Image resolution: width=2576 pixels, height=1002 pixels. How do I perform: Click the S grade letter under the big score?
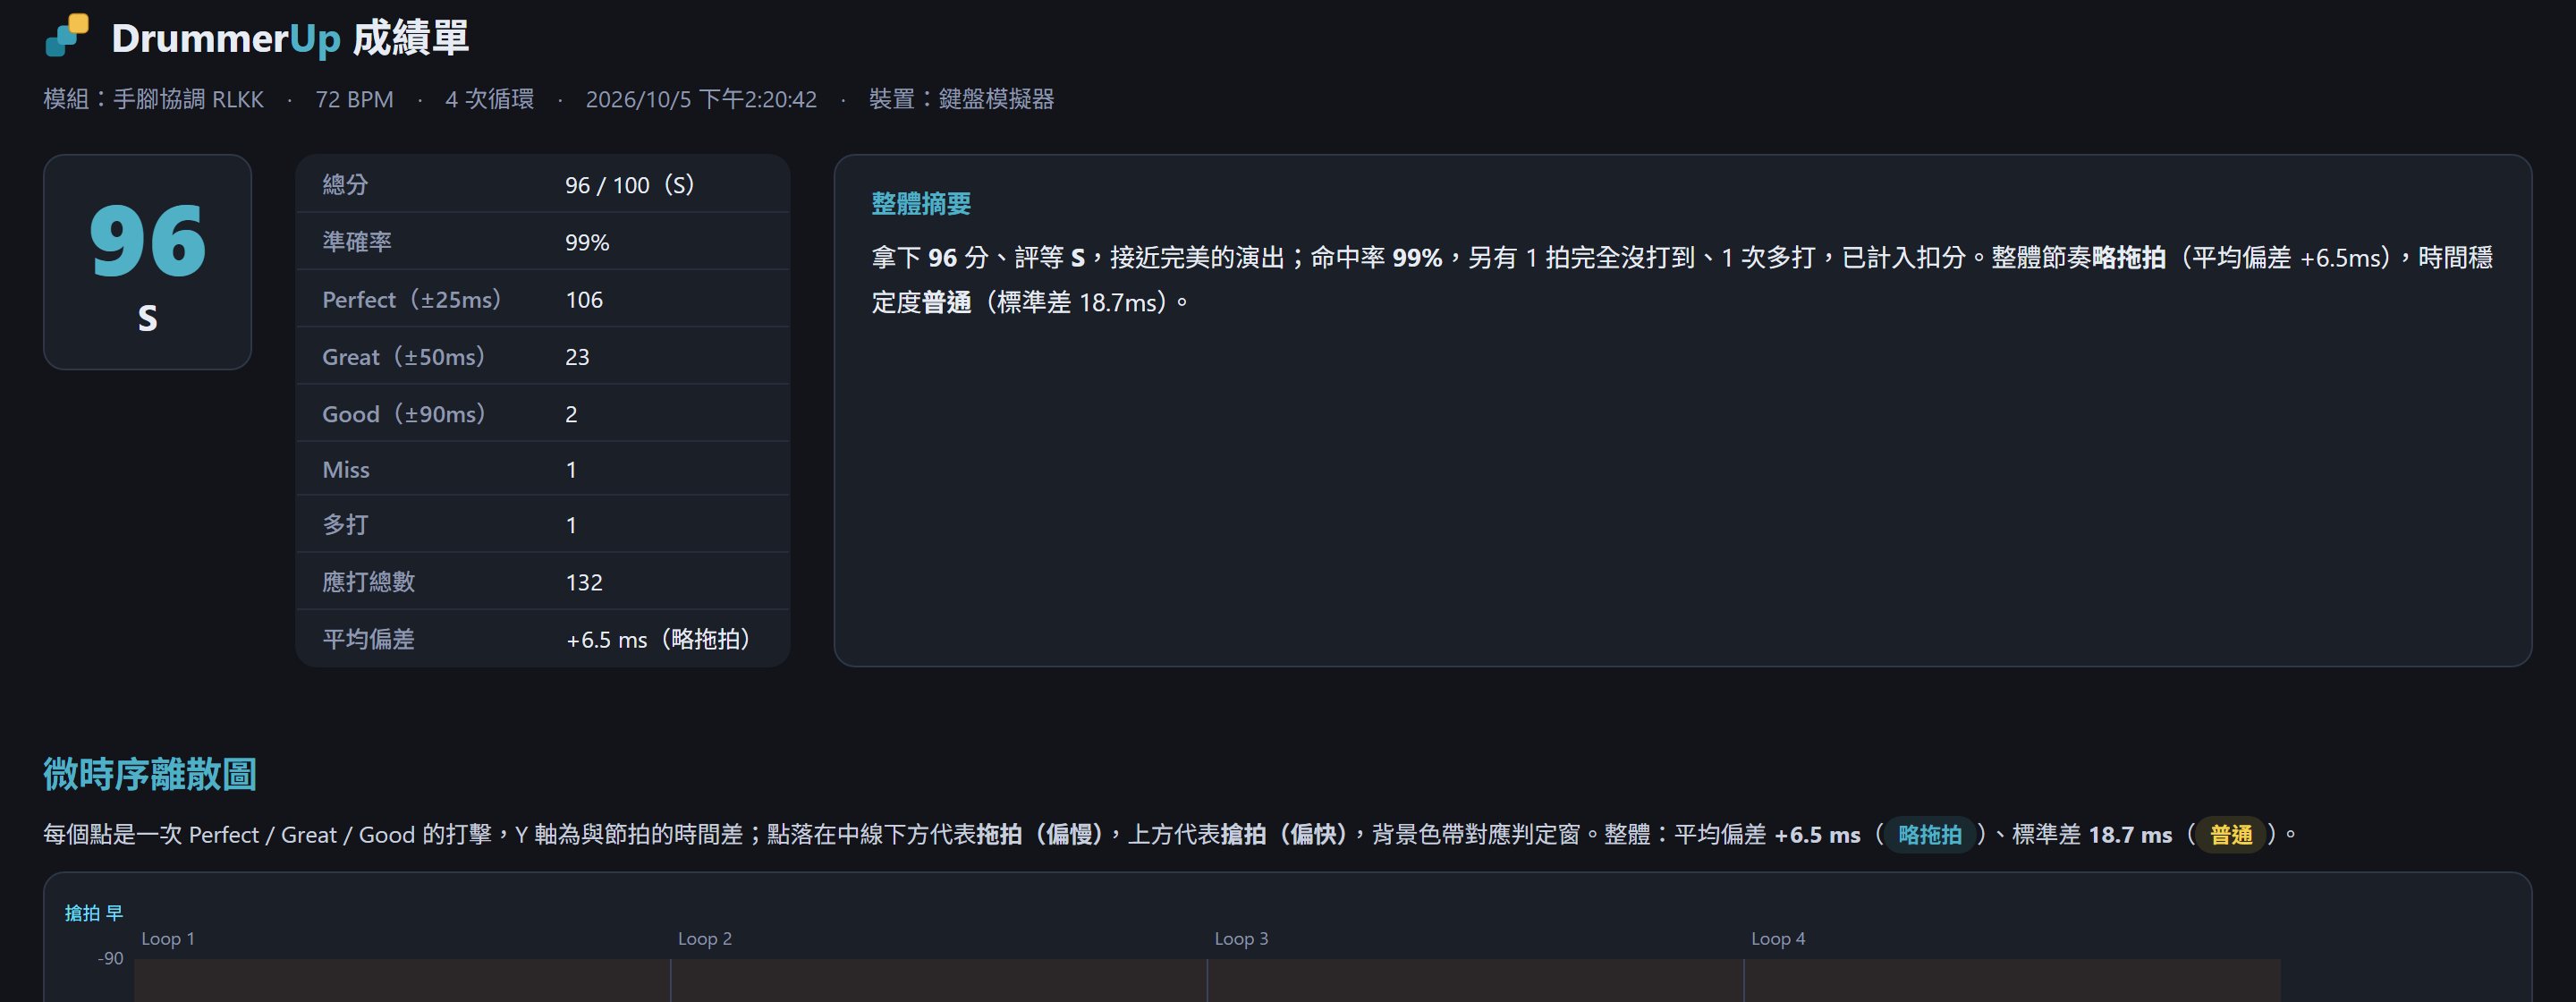click(147, 318)
